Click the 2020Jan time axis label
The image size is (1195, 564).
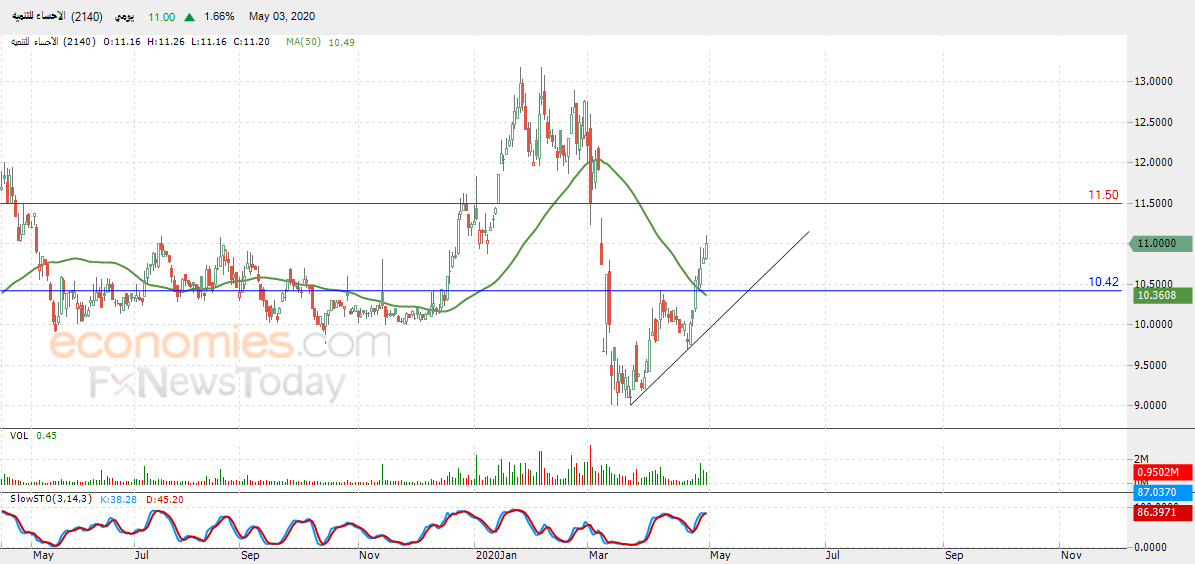pos(496,556)
